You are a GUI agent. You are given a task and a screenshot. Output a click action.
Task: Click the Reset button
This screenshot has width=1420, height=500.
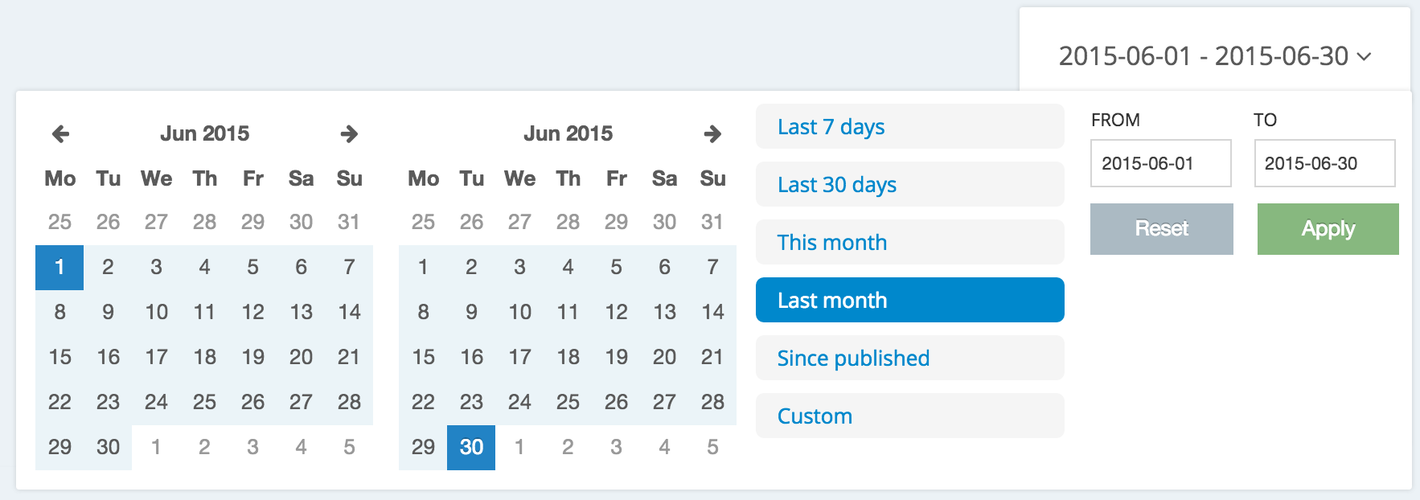coord(1162,229)
